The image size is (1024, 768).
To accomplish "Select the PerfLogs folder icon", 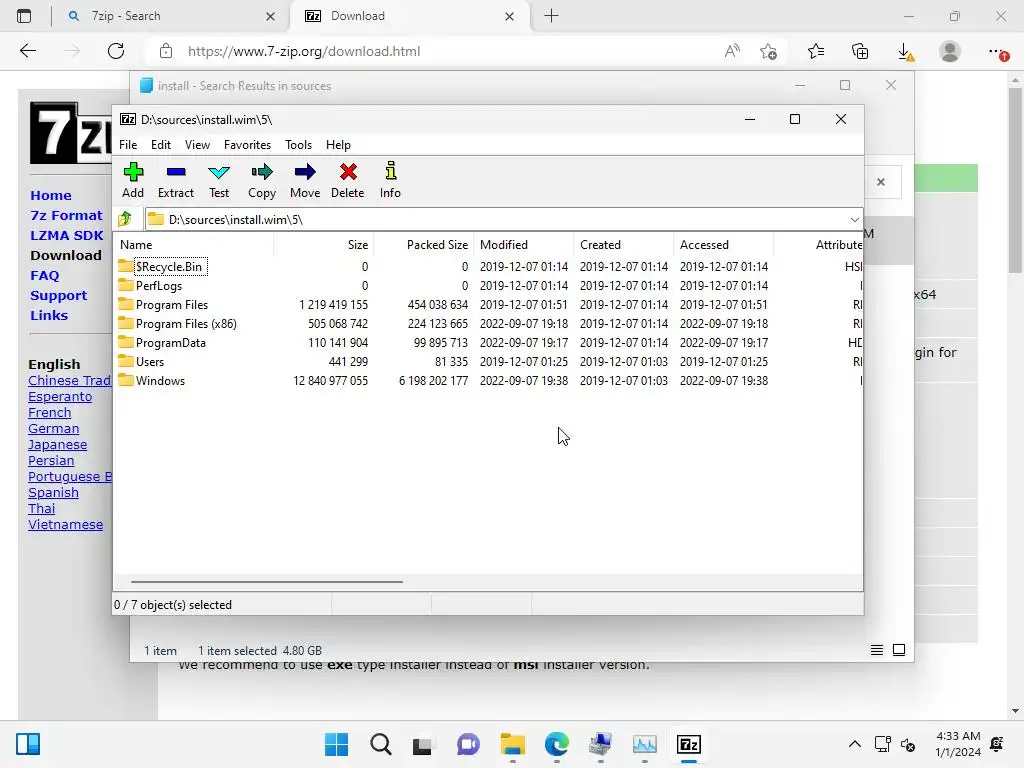I will [125, 285].
